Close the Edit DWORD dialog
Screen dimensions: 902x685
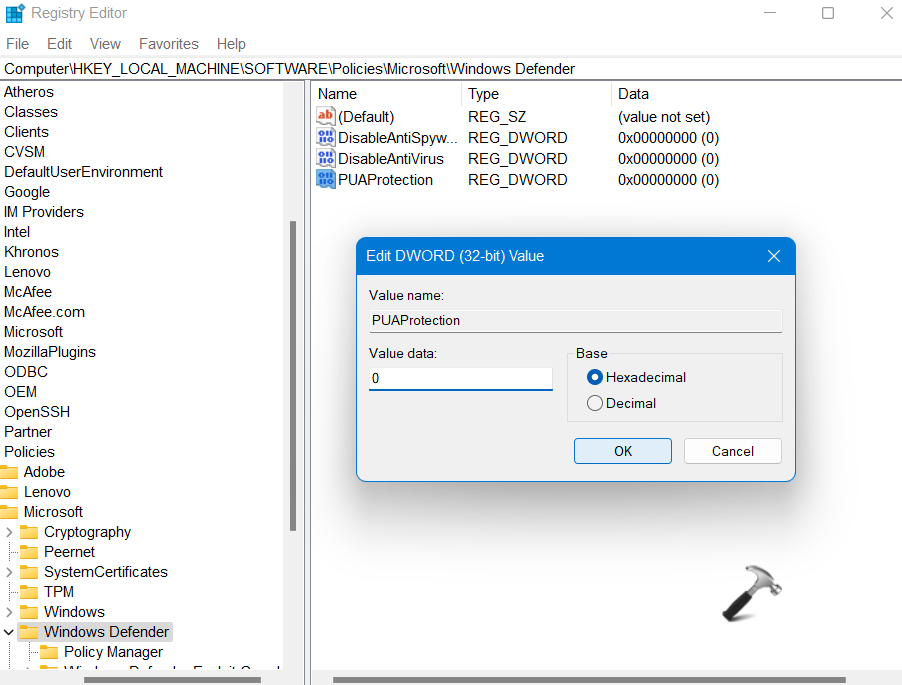point(774,256)
